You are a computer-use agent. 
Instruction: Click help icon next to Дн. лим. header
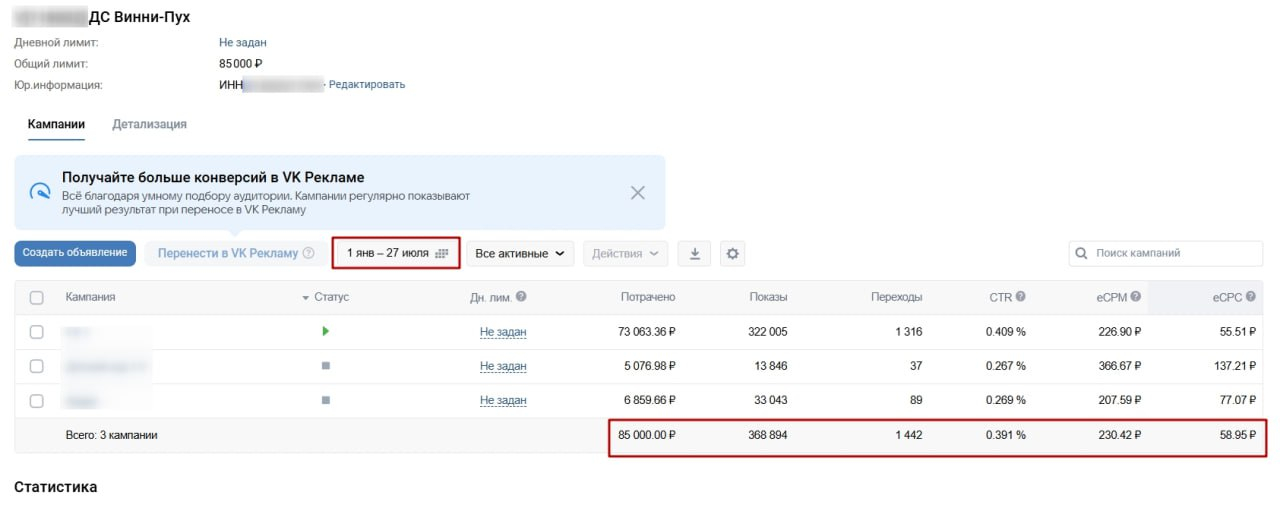tap(521, 297)
